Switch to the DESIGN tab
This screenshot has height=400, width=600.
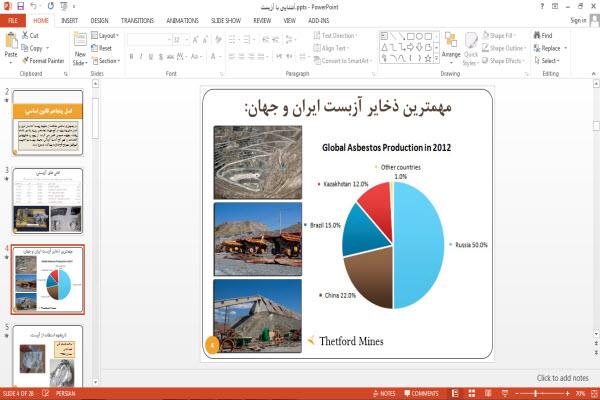point(99,20)
